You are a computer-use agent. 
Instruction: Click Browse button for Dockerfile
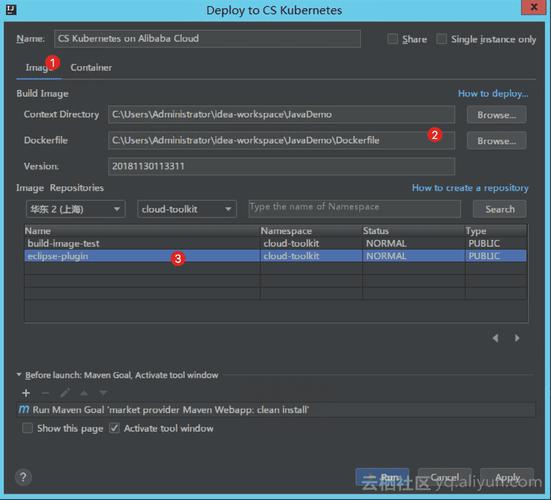[496, 141]
